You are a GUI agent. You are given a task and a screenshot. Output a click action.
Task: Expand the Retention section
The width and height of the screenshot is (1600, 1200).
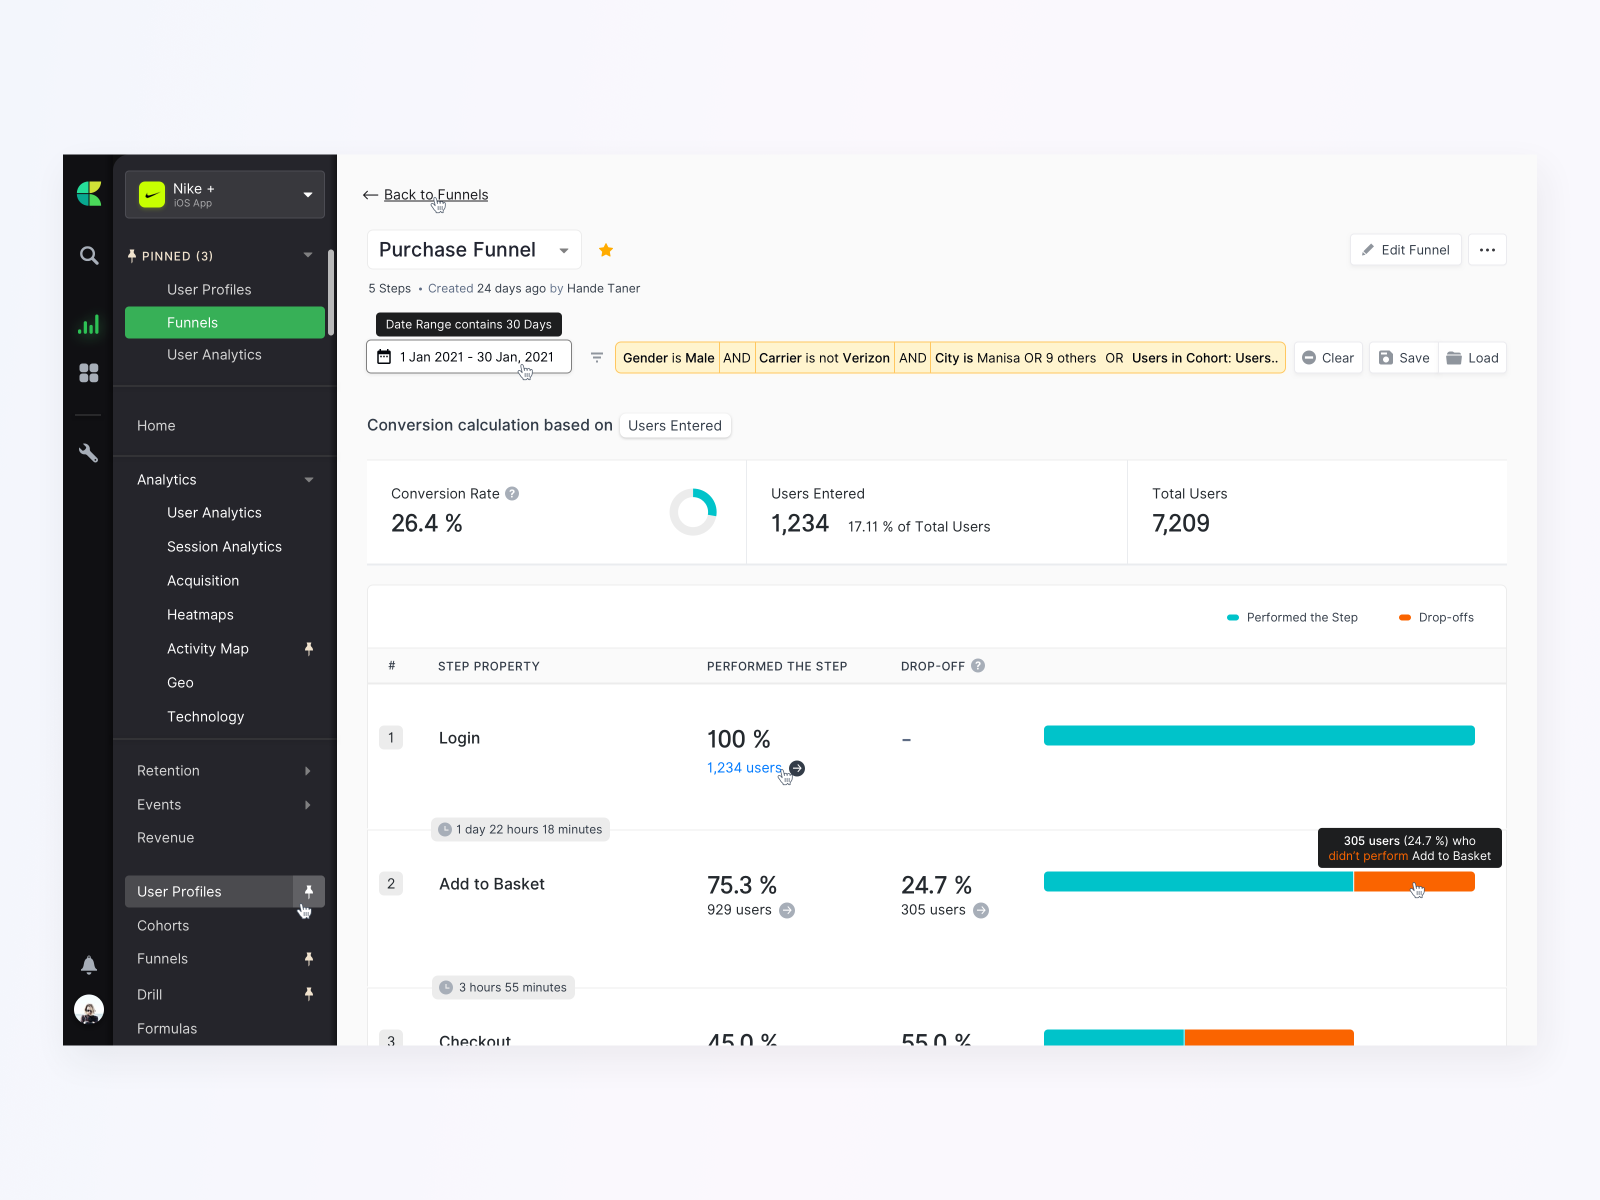(307, 770)
